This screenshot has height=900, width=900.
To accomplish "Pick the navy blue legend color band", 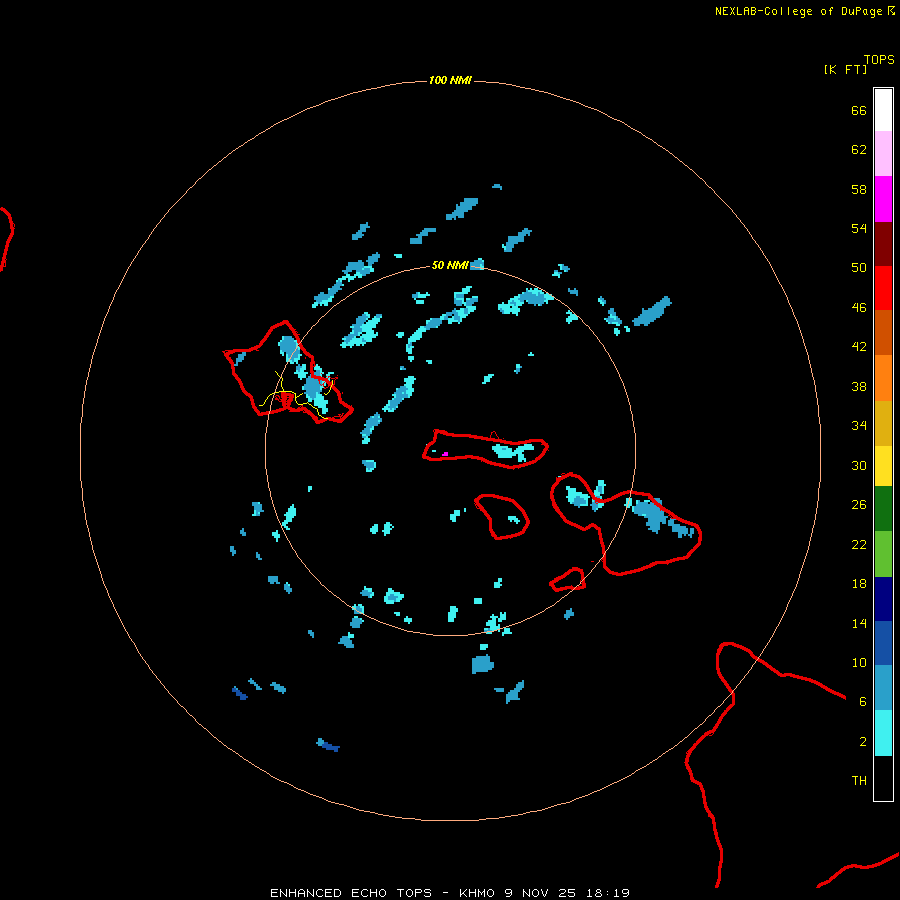I will click(883, 599).
